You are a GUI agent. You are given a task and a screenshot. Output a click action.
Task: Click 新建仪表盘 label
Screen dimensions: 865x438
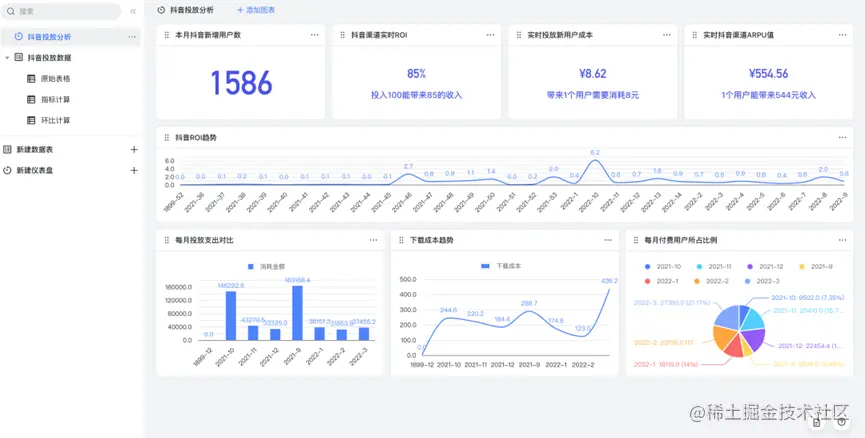click(x=35, y=170)
